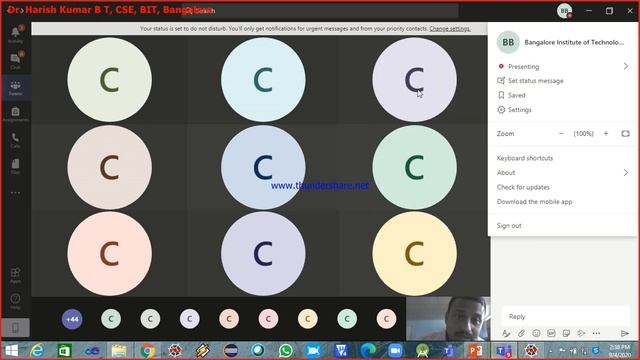The image size is (640, 360).
Task: Select the mint green participant C tile
Action: pyautogui.click(x=414, y=167)
